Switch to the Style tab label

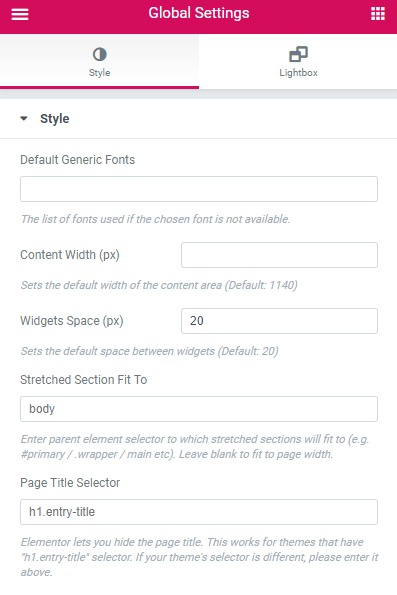click(x=99, y=73)
